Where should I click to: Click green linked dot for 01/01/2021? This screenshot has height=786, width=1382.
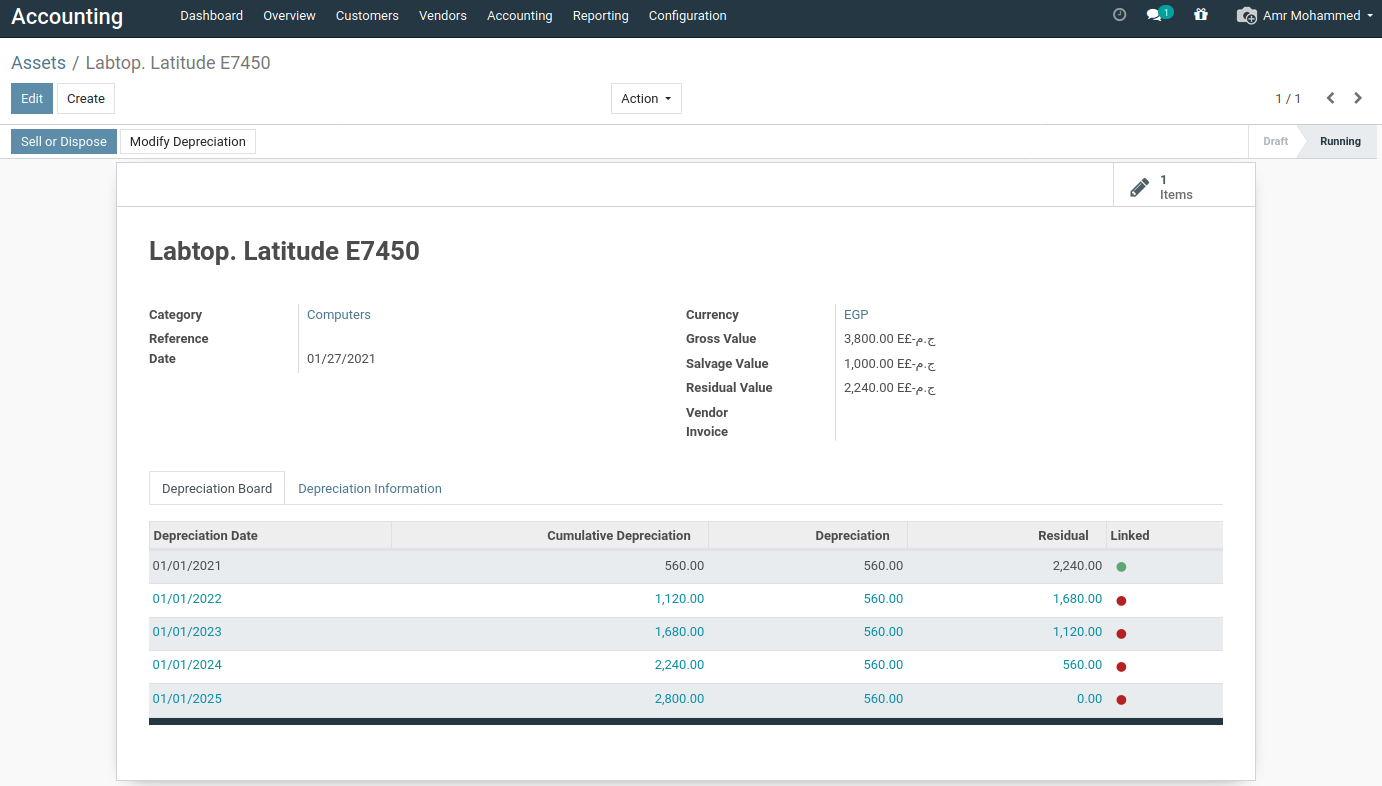[1121, 567]
